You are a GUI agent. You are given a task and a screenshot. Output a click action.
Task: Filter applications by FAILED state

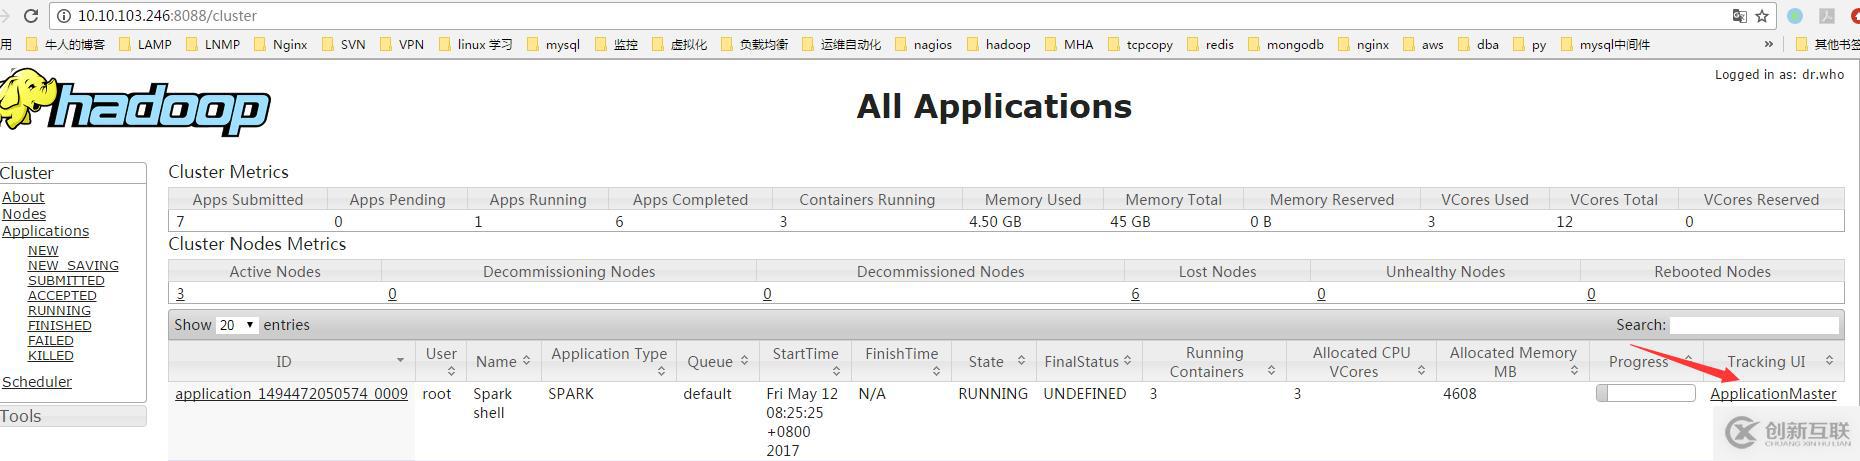(51, 341)
